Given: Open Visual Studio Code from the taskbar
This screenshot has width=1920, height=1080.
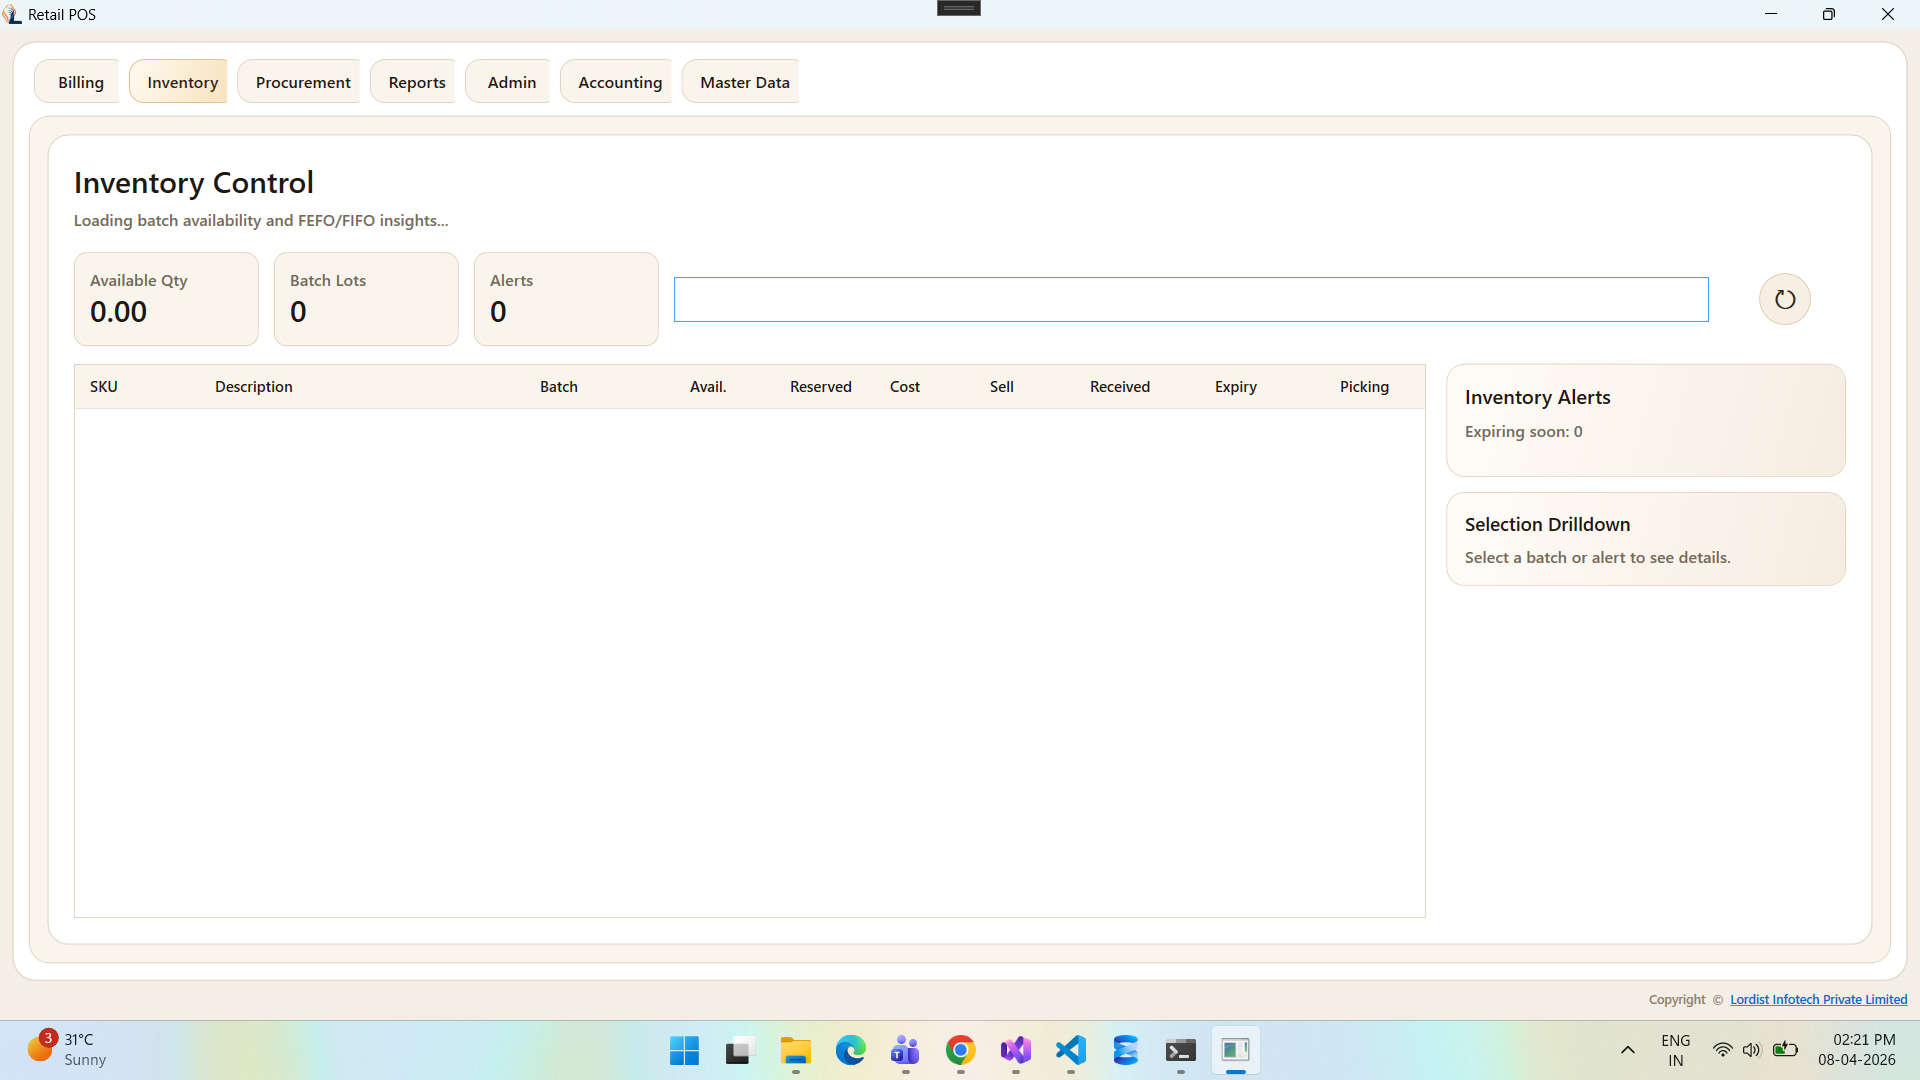Looking at the screenshot, I should [x=1071, y=1050].
